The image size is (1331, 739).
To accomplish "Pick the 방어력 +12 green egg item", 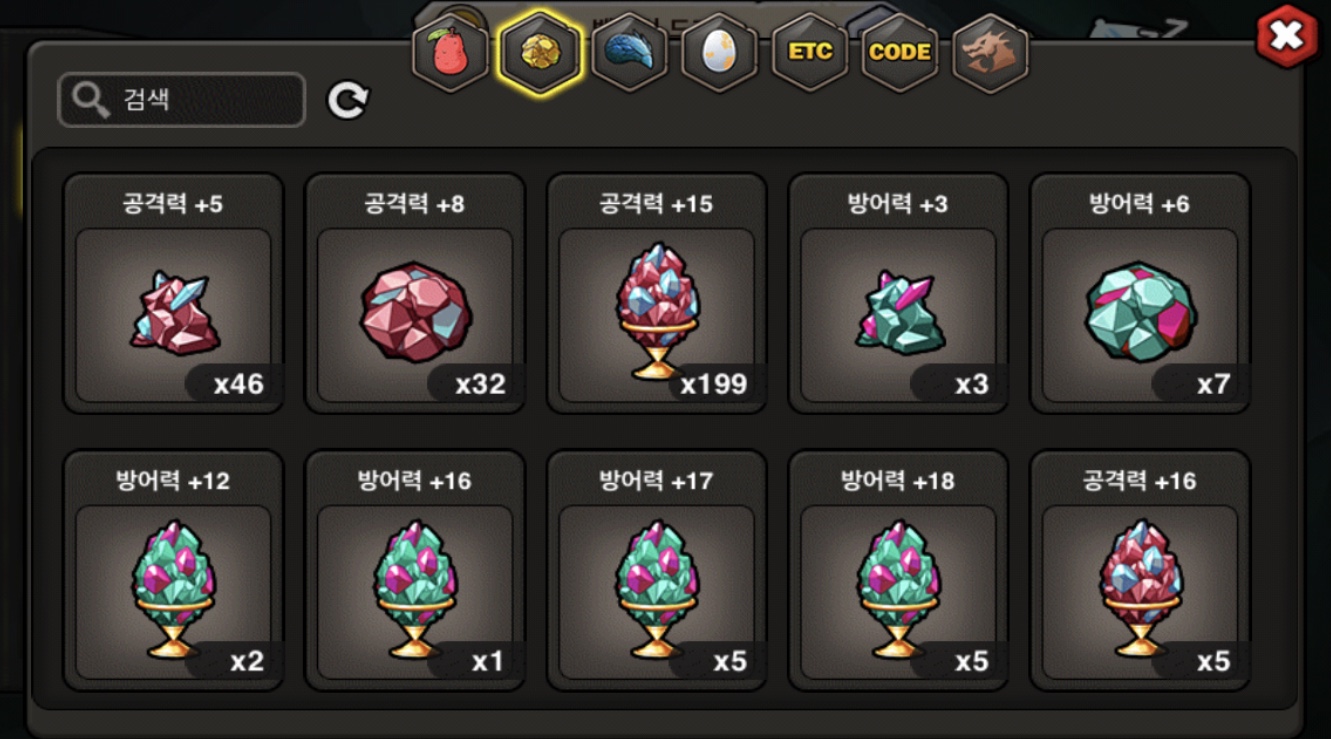I will [x=173, y=570].
